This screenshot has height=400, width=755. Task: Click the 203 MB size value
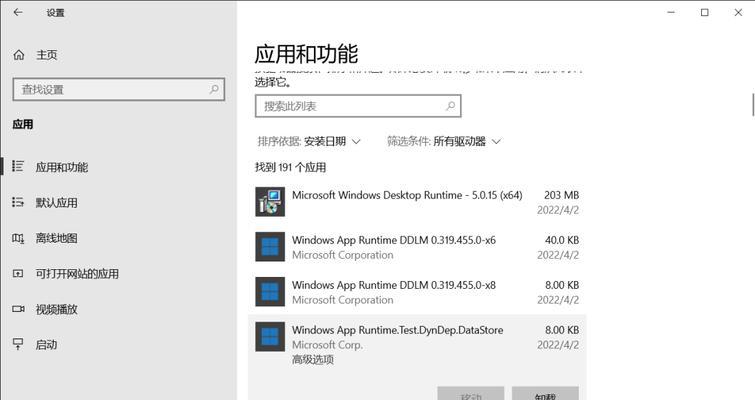(x=561, y=195)
